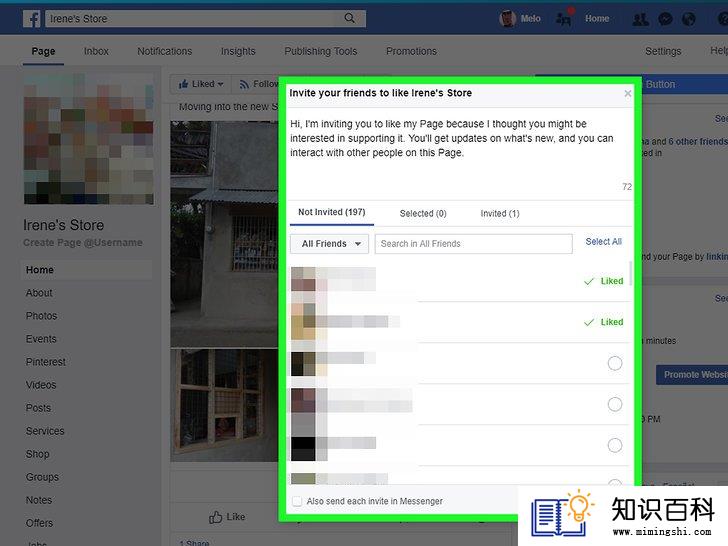This screenshot has width=728, height=546.
Task: Click the Like thumbs-up under the post
Action: 227,517
